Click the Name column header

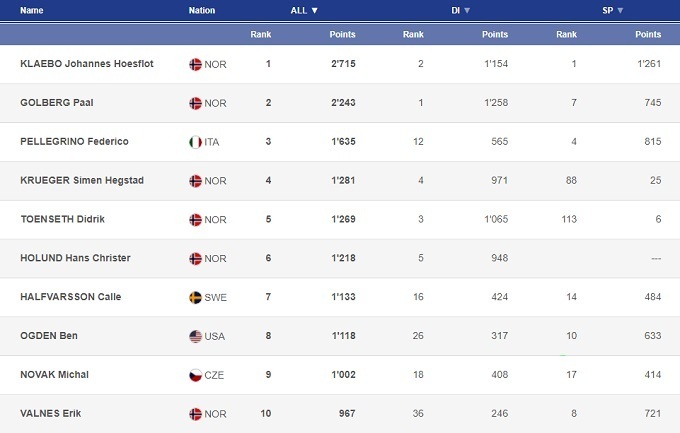point(32,10)
